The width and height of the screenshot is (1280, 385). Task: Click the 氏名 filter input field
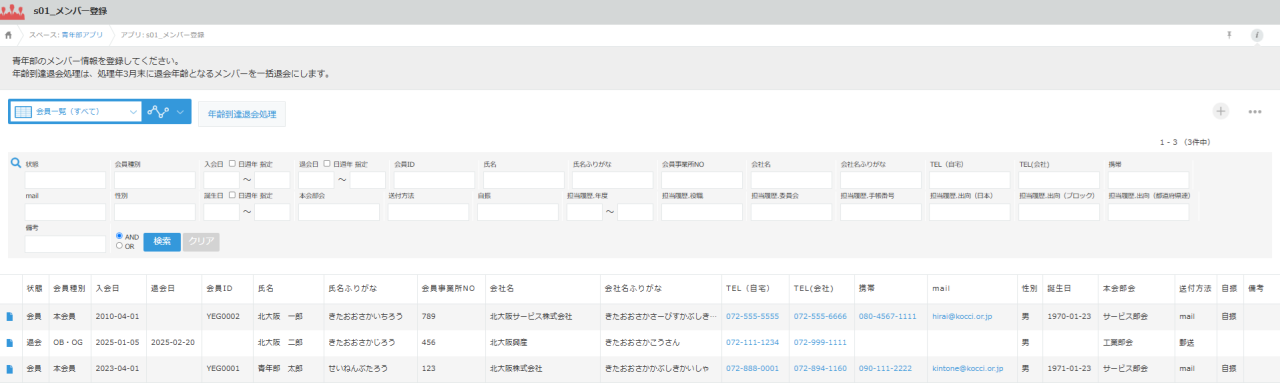coord(524,180)
